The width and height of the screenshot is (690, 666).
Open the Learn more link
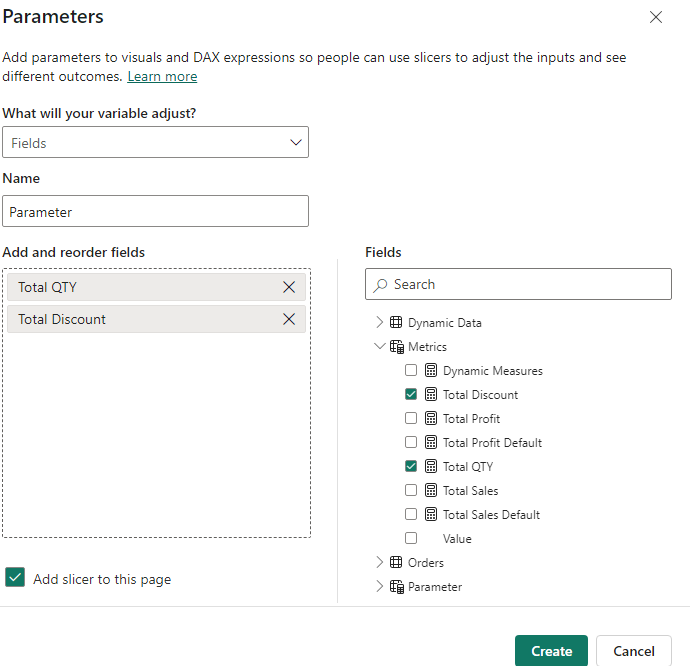pos(162,77)
